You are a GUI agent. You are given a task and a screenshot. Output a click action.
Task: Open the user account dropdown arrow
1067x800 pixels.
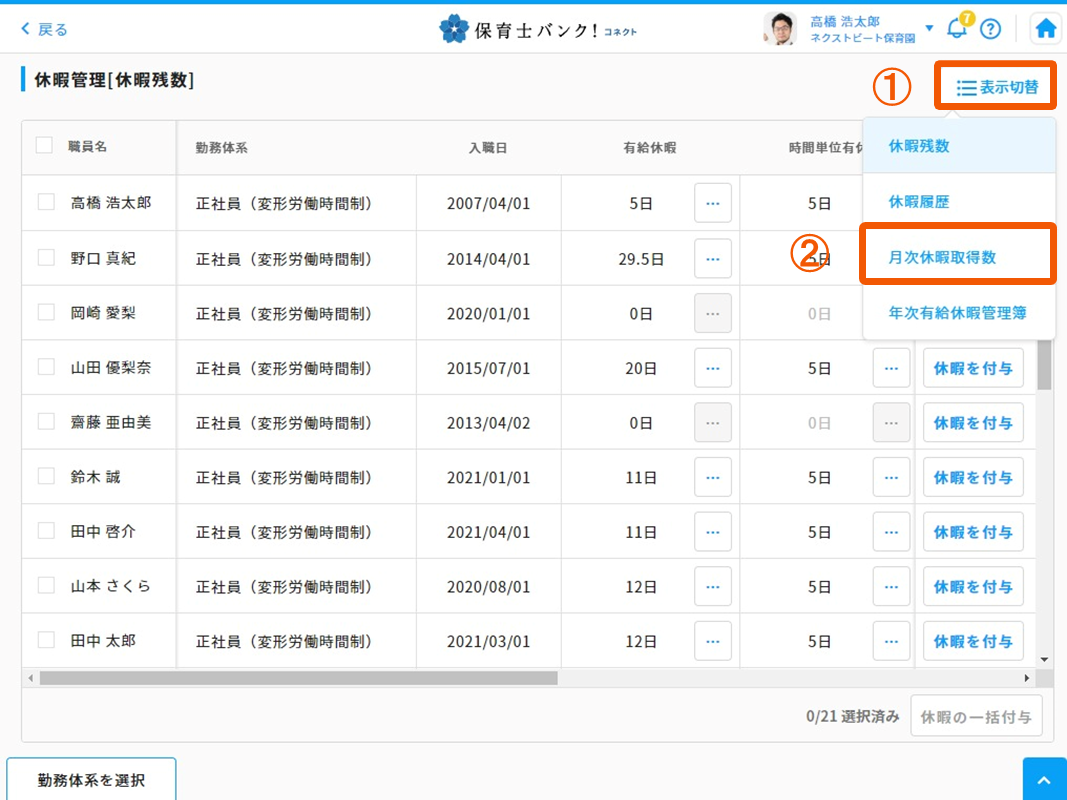coord(929,28)
